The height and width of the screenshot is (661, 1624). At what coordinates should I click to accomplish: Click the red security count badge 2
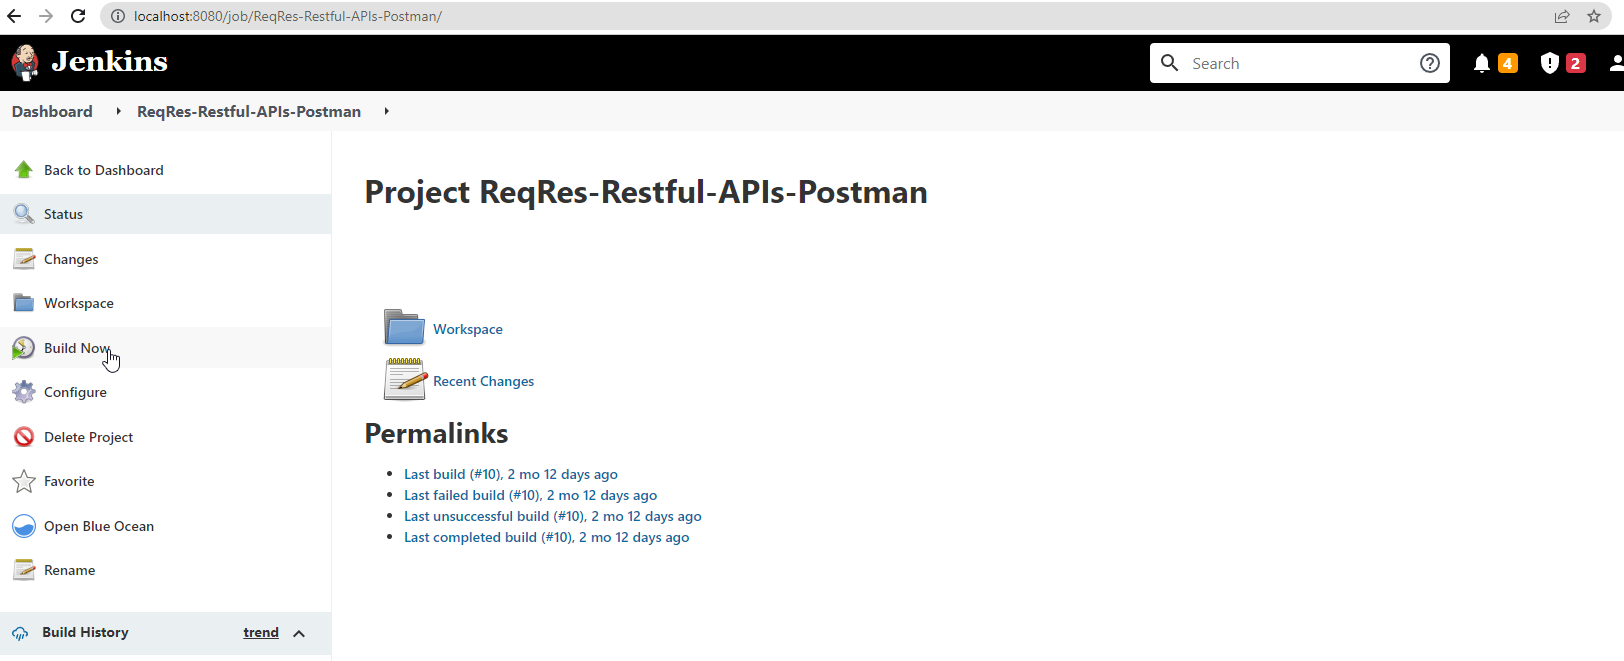pos(1576,63)
